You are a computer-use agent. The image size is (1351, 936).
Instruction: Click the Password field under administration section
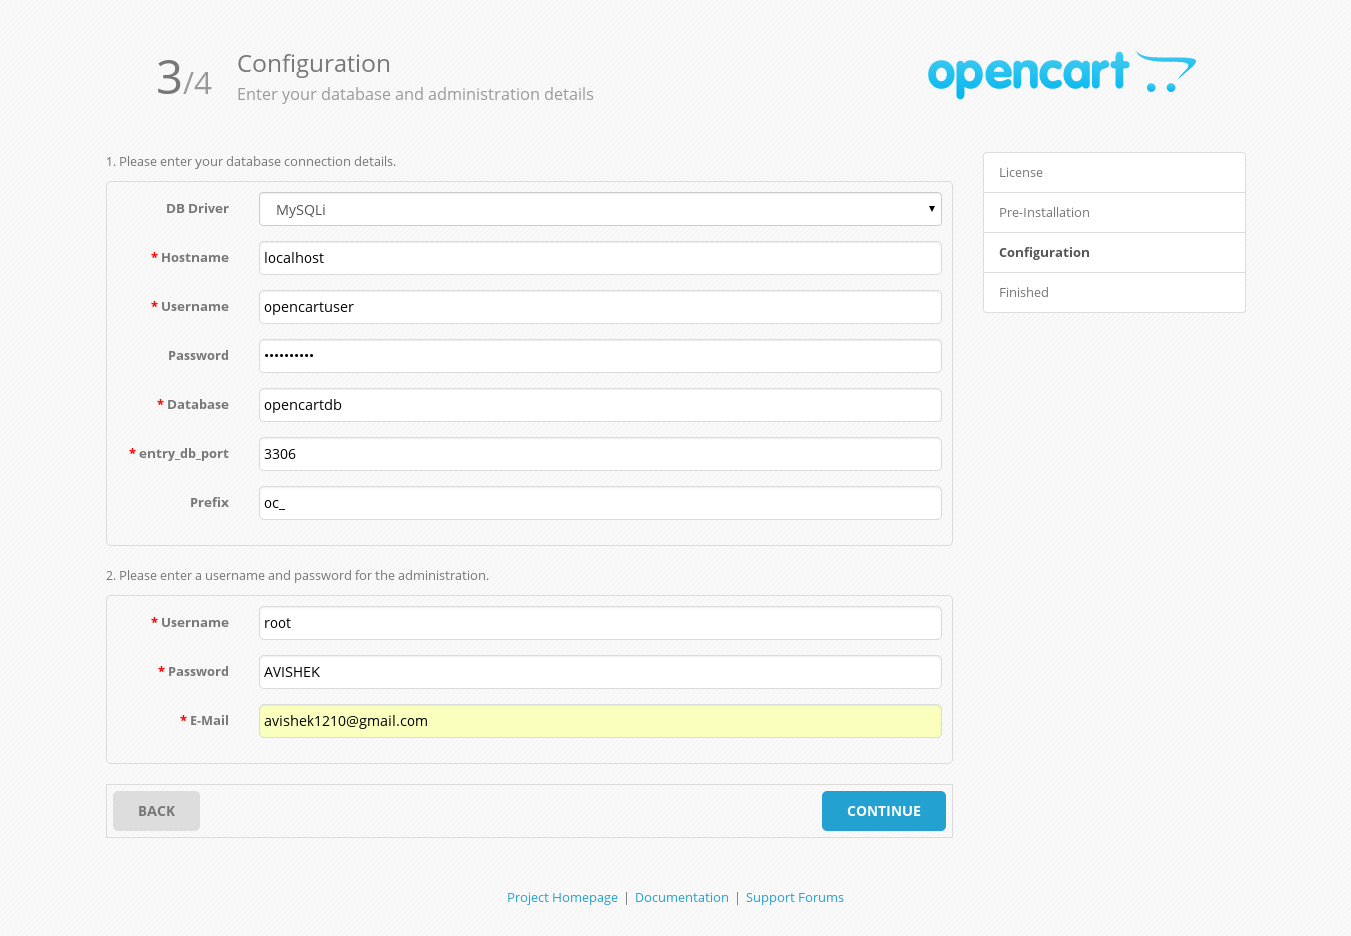pos(600,672)
